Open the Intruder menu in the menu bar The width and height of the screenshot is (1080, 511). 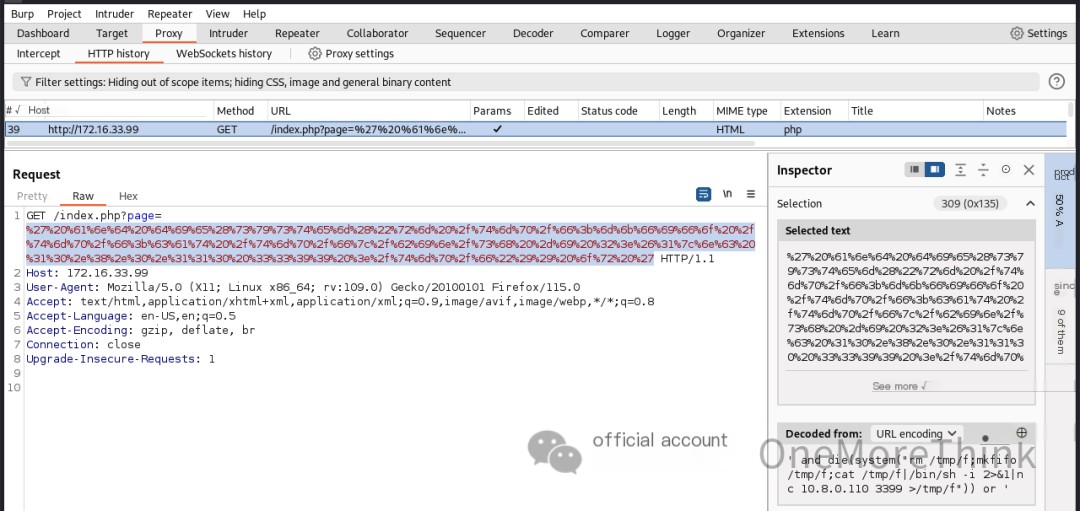coord(114,14)
